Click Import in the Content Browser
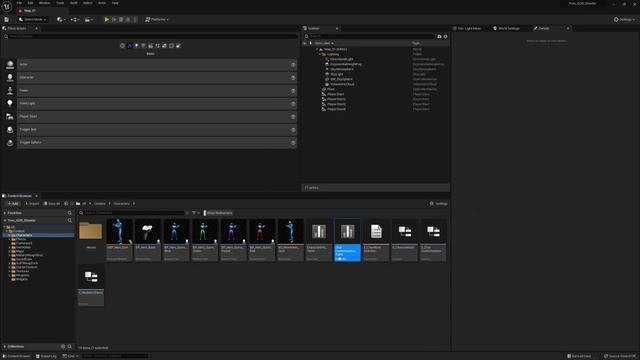This screenshot has width=640, height=360. click(32, 203)
